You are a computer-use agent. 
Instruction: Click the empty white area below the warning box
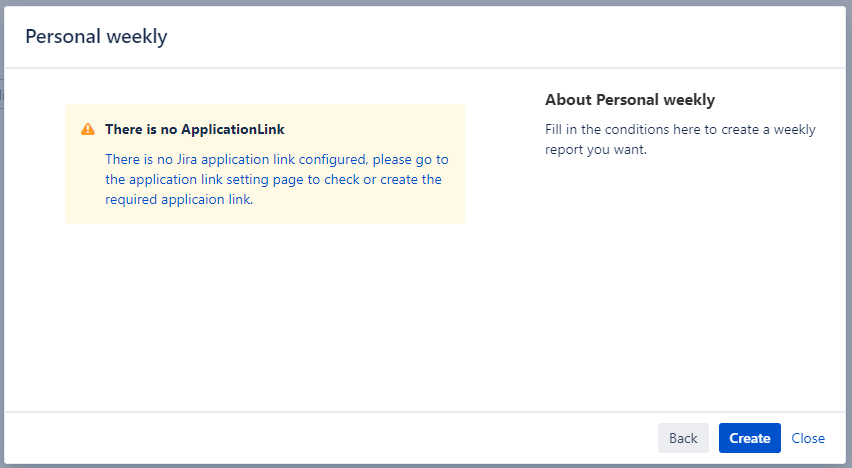tap(265, 310)
